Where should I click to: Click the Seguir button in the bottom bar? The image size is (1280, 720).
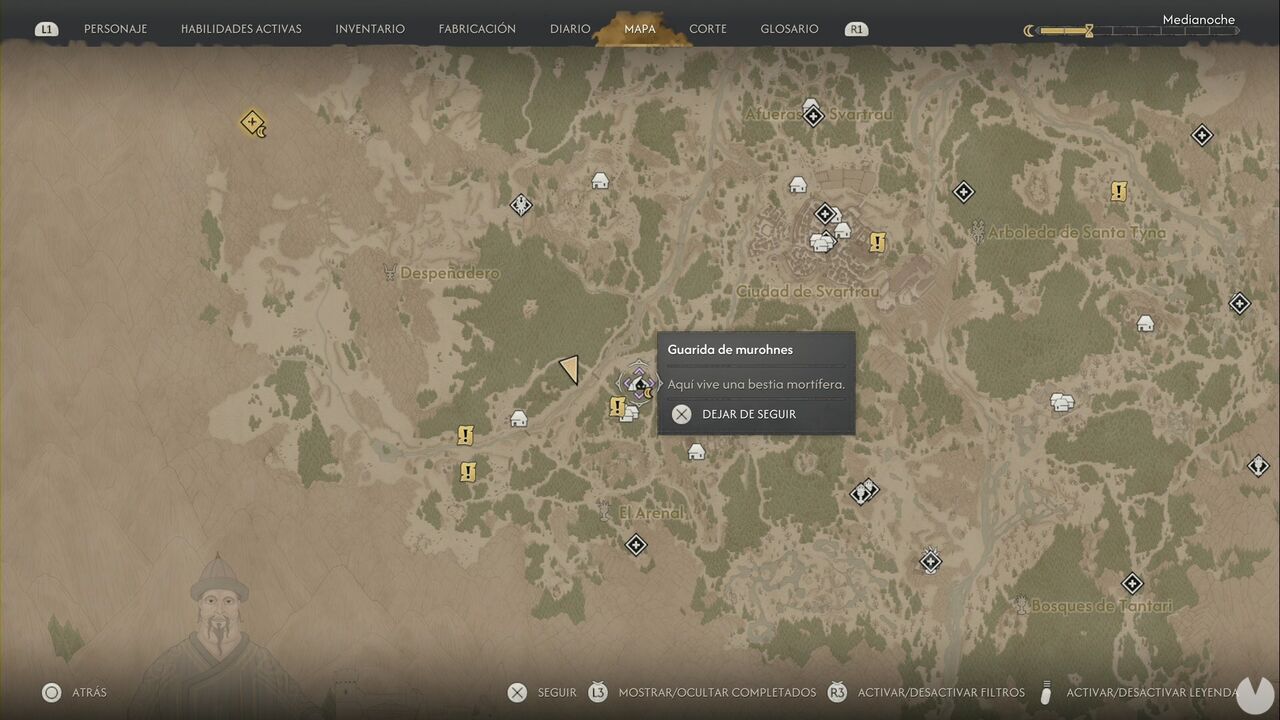point(542,692)
